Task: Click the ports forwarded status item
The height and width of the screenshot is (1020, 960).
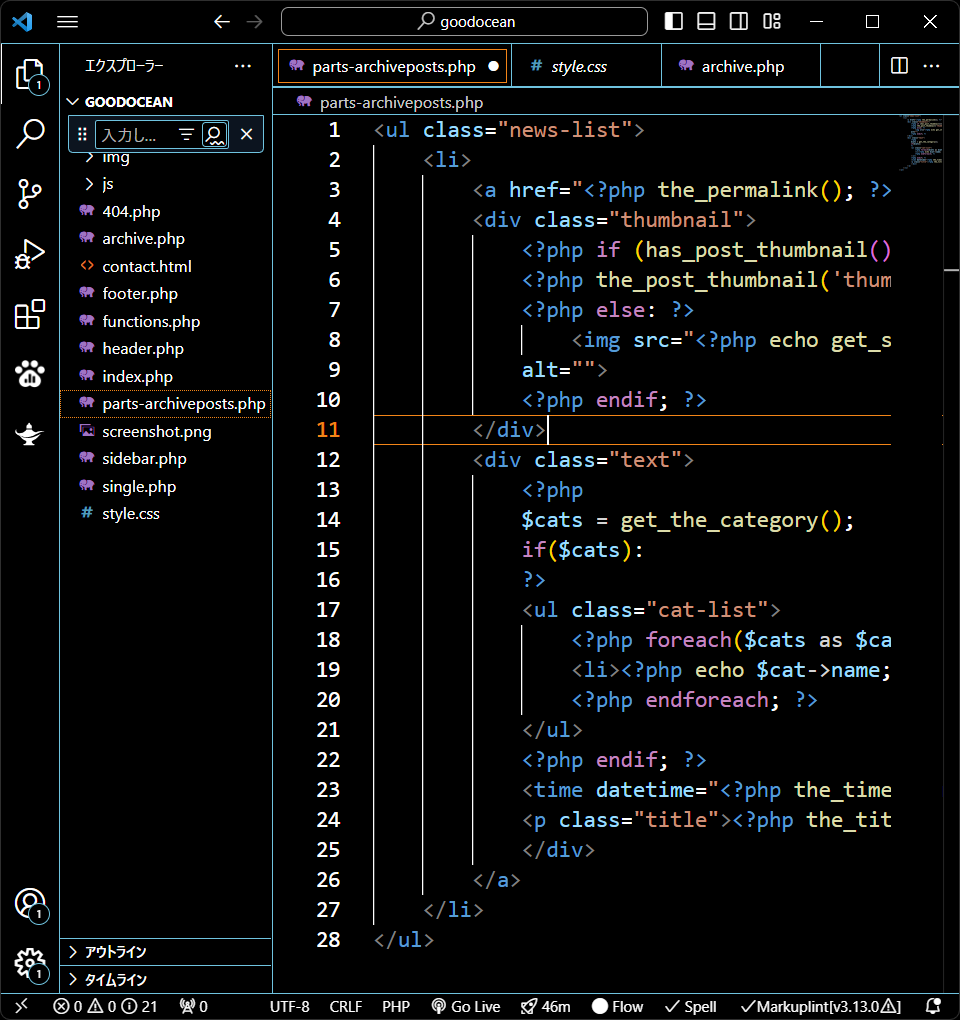Action: [x=193, y=1006]
